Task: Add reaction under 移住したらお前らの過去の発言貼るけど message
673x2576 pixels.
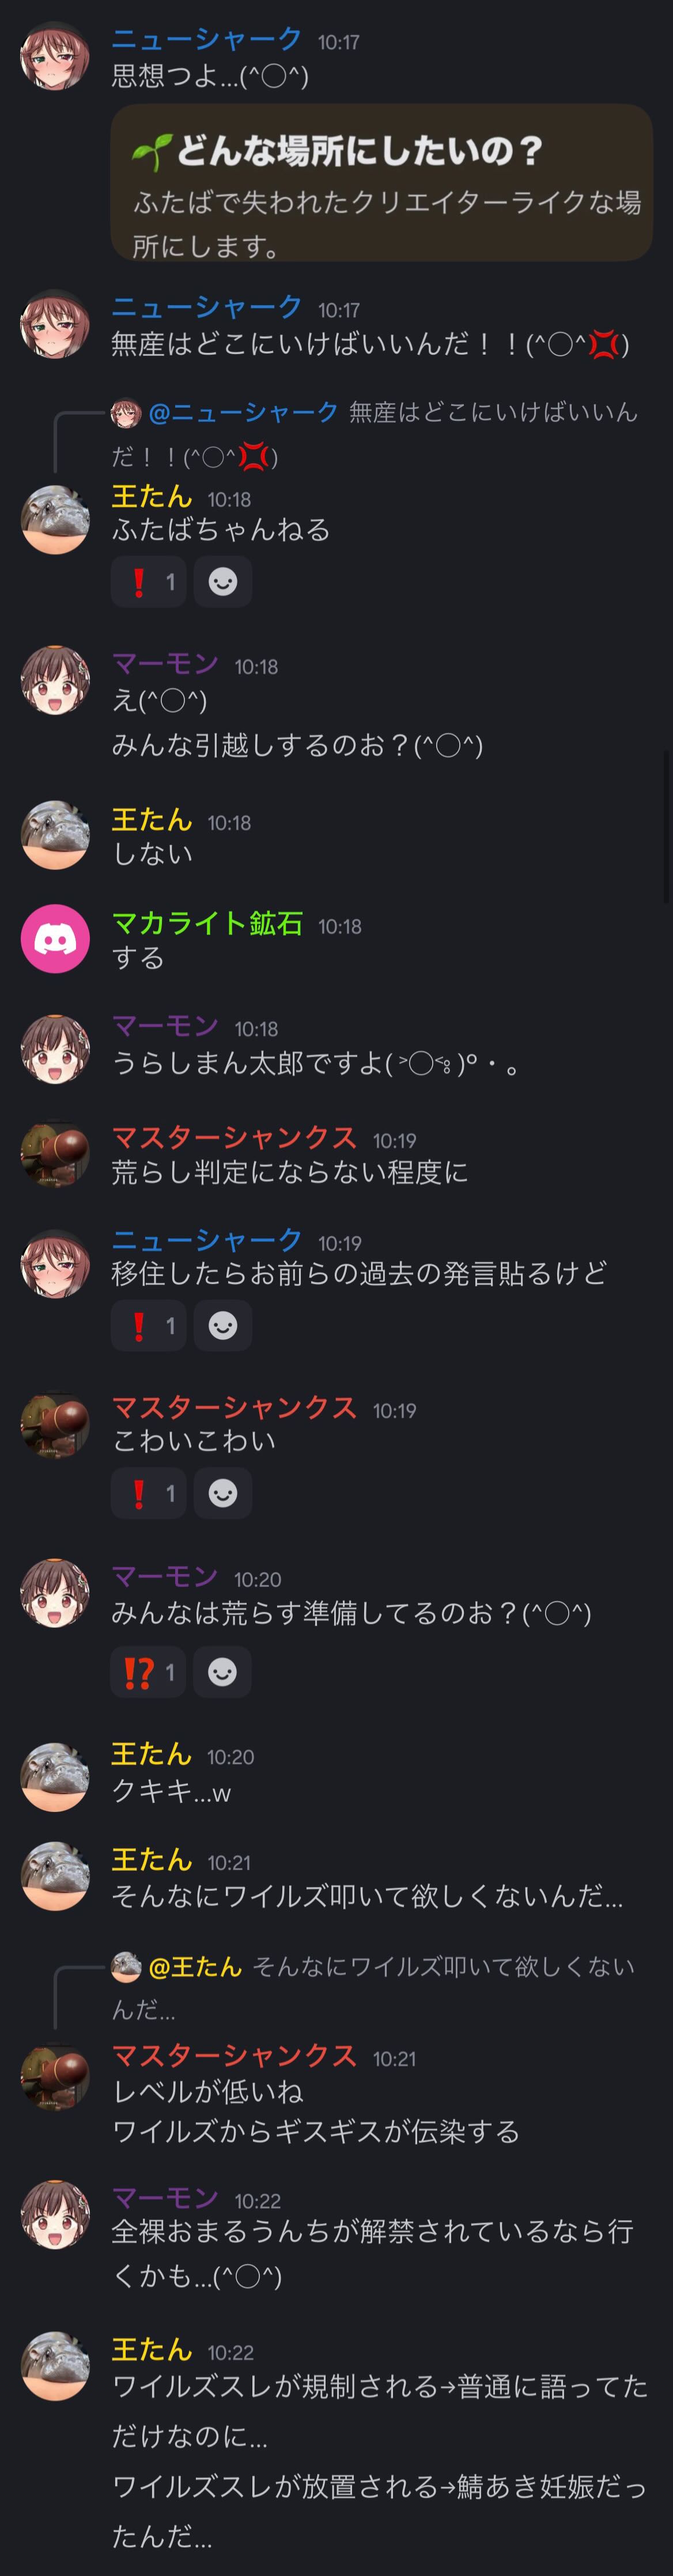Action: click(x=222, y=1325)
